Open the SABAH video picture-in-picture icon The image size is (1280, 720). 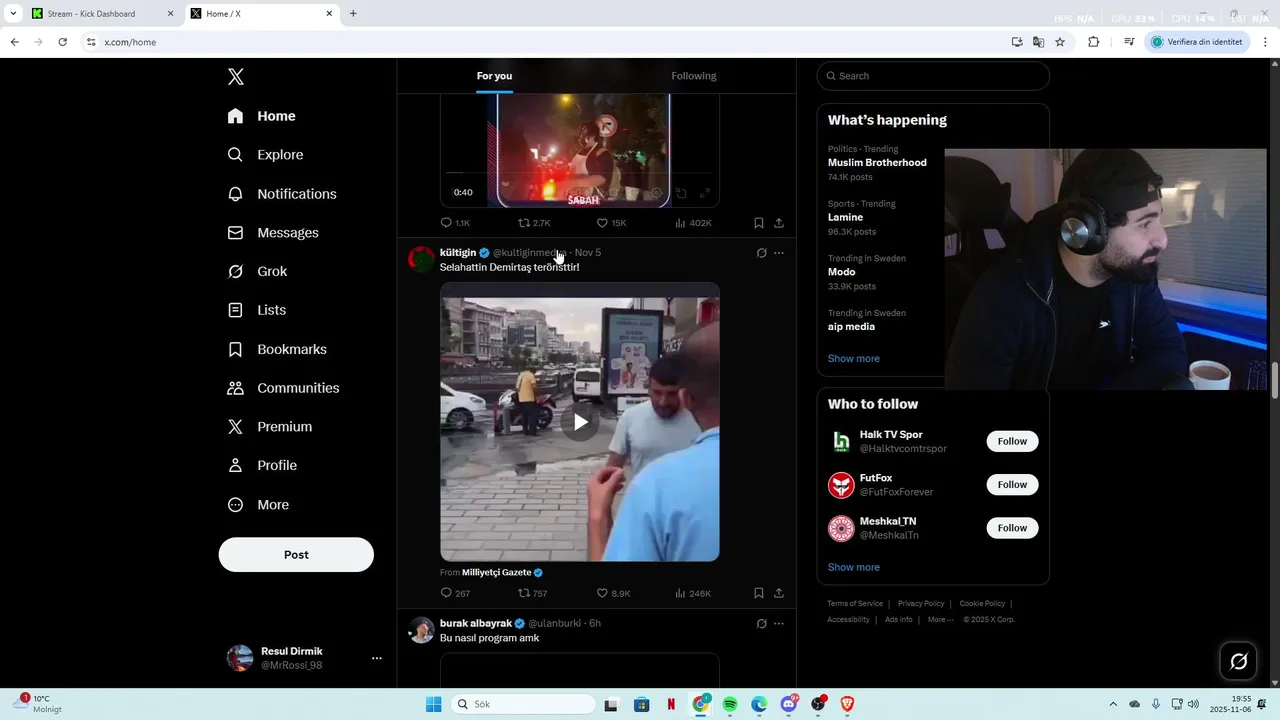[x=681, y=193]
